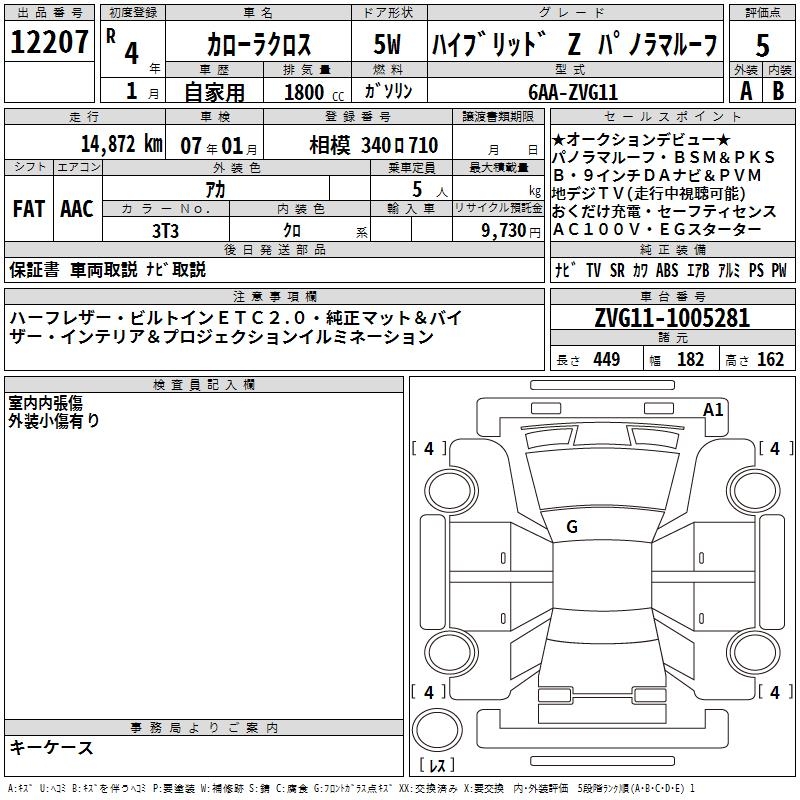Click the FAT shift type cell
The width and height of the screenshot is (800, 800).
(x=29, y=208)
